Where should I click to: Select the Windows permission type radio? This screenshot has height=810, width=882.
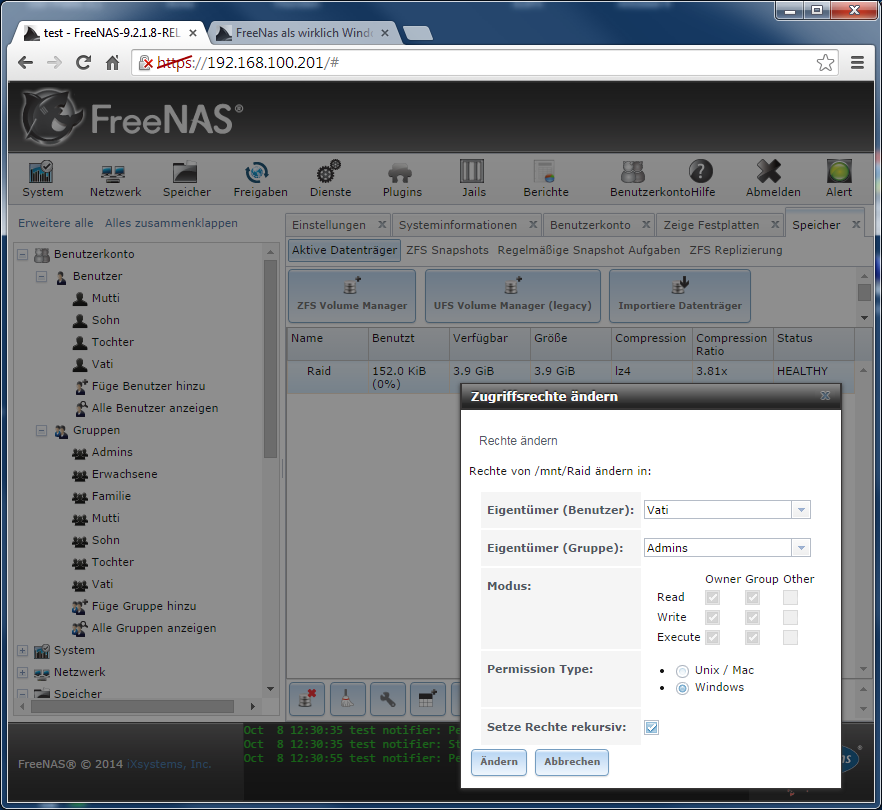coord(682,688)
